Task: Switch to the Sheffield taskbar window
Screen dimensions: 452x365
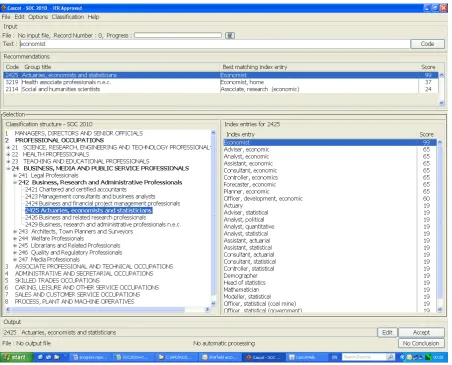Action: (x=220, y=357)
